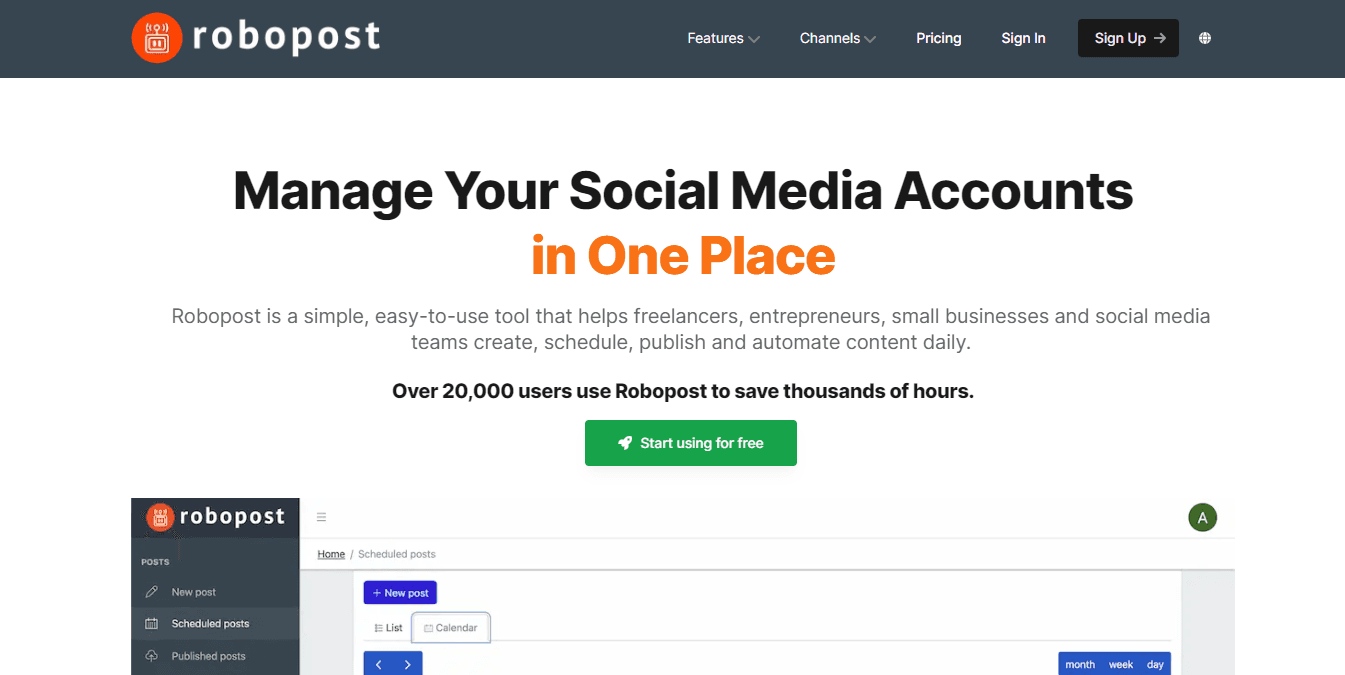Go to the previous calendar period
This screenshot has width=1345, height=675.
coord(378,664)
